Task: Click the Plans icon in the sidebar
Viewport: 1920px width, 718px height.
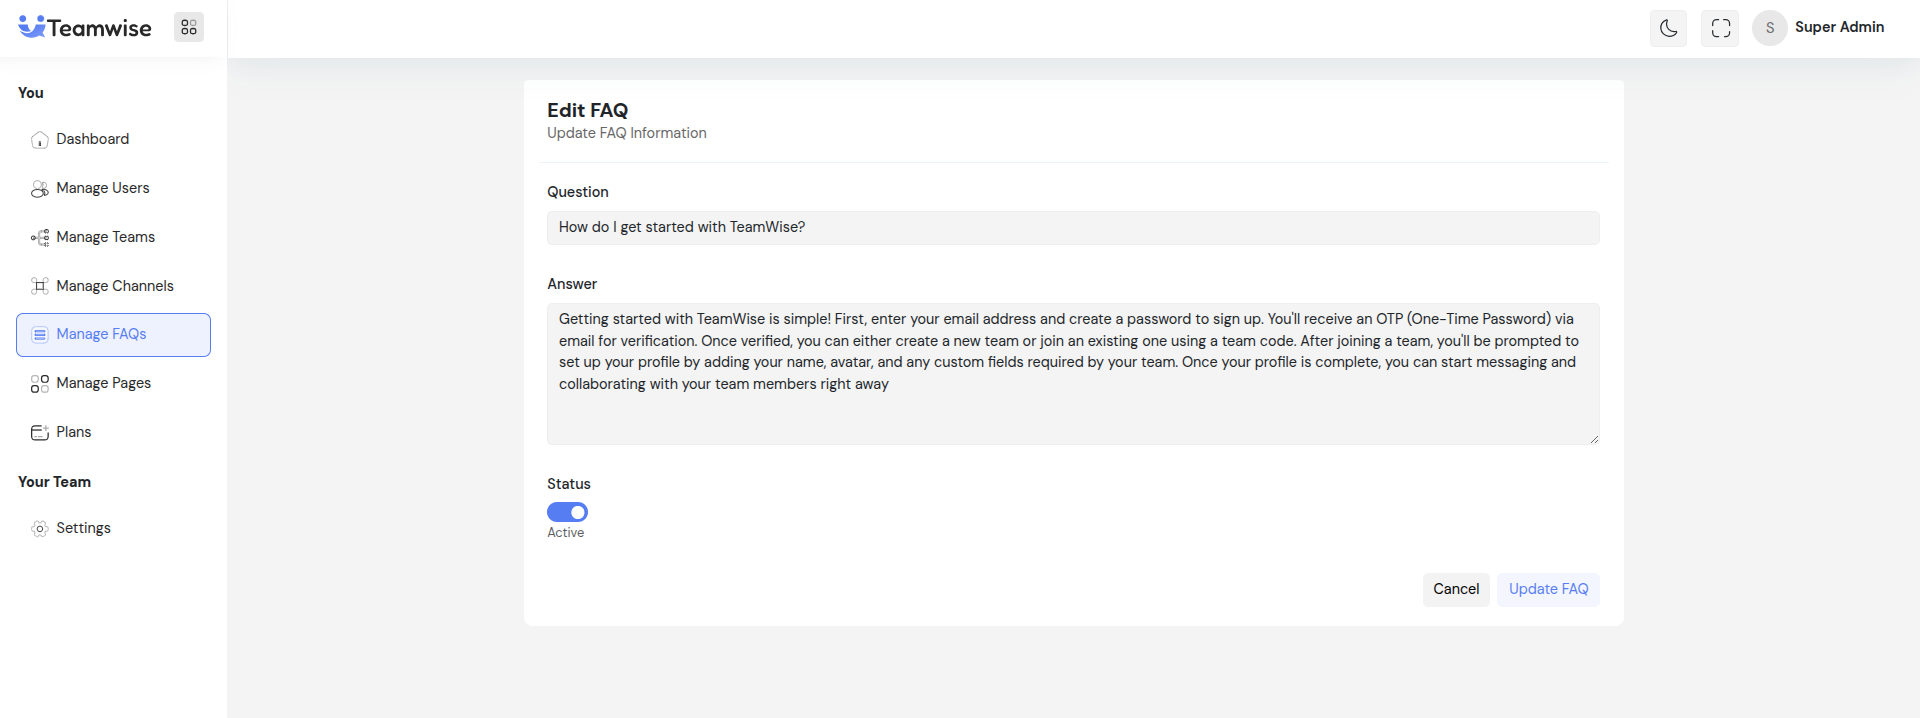Action: [x=40, y=433]
